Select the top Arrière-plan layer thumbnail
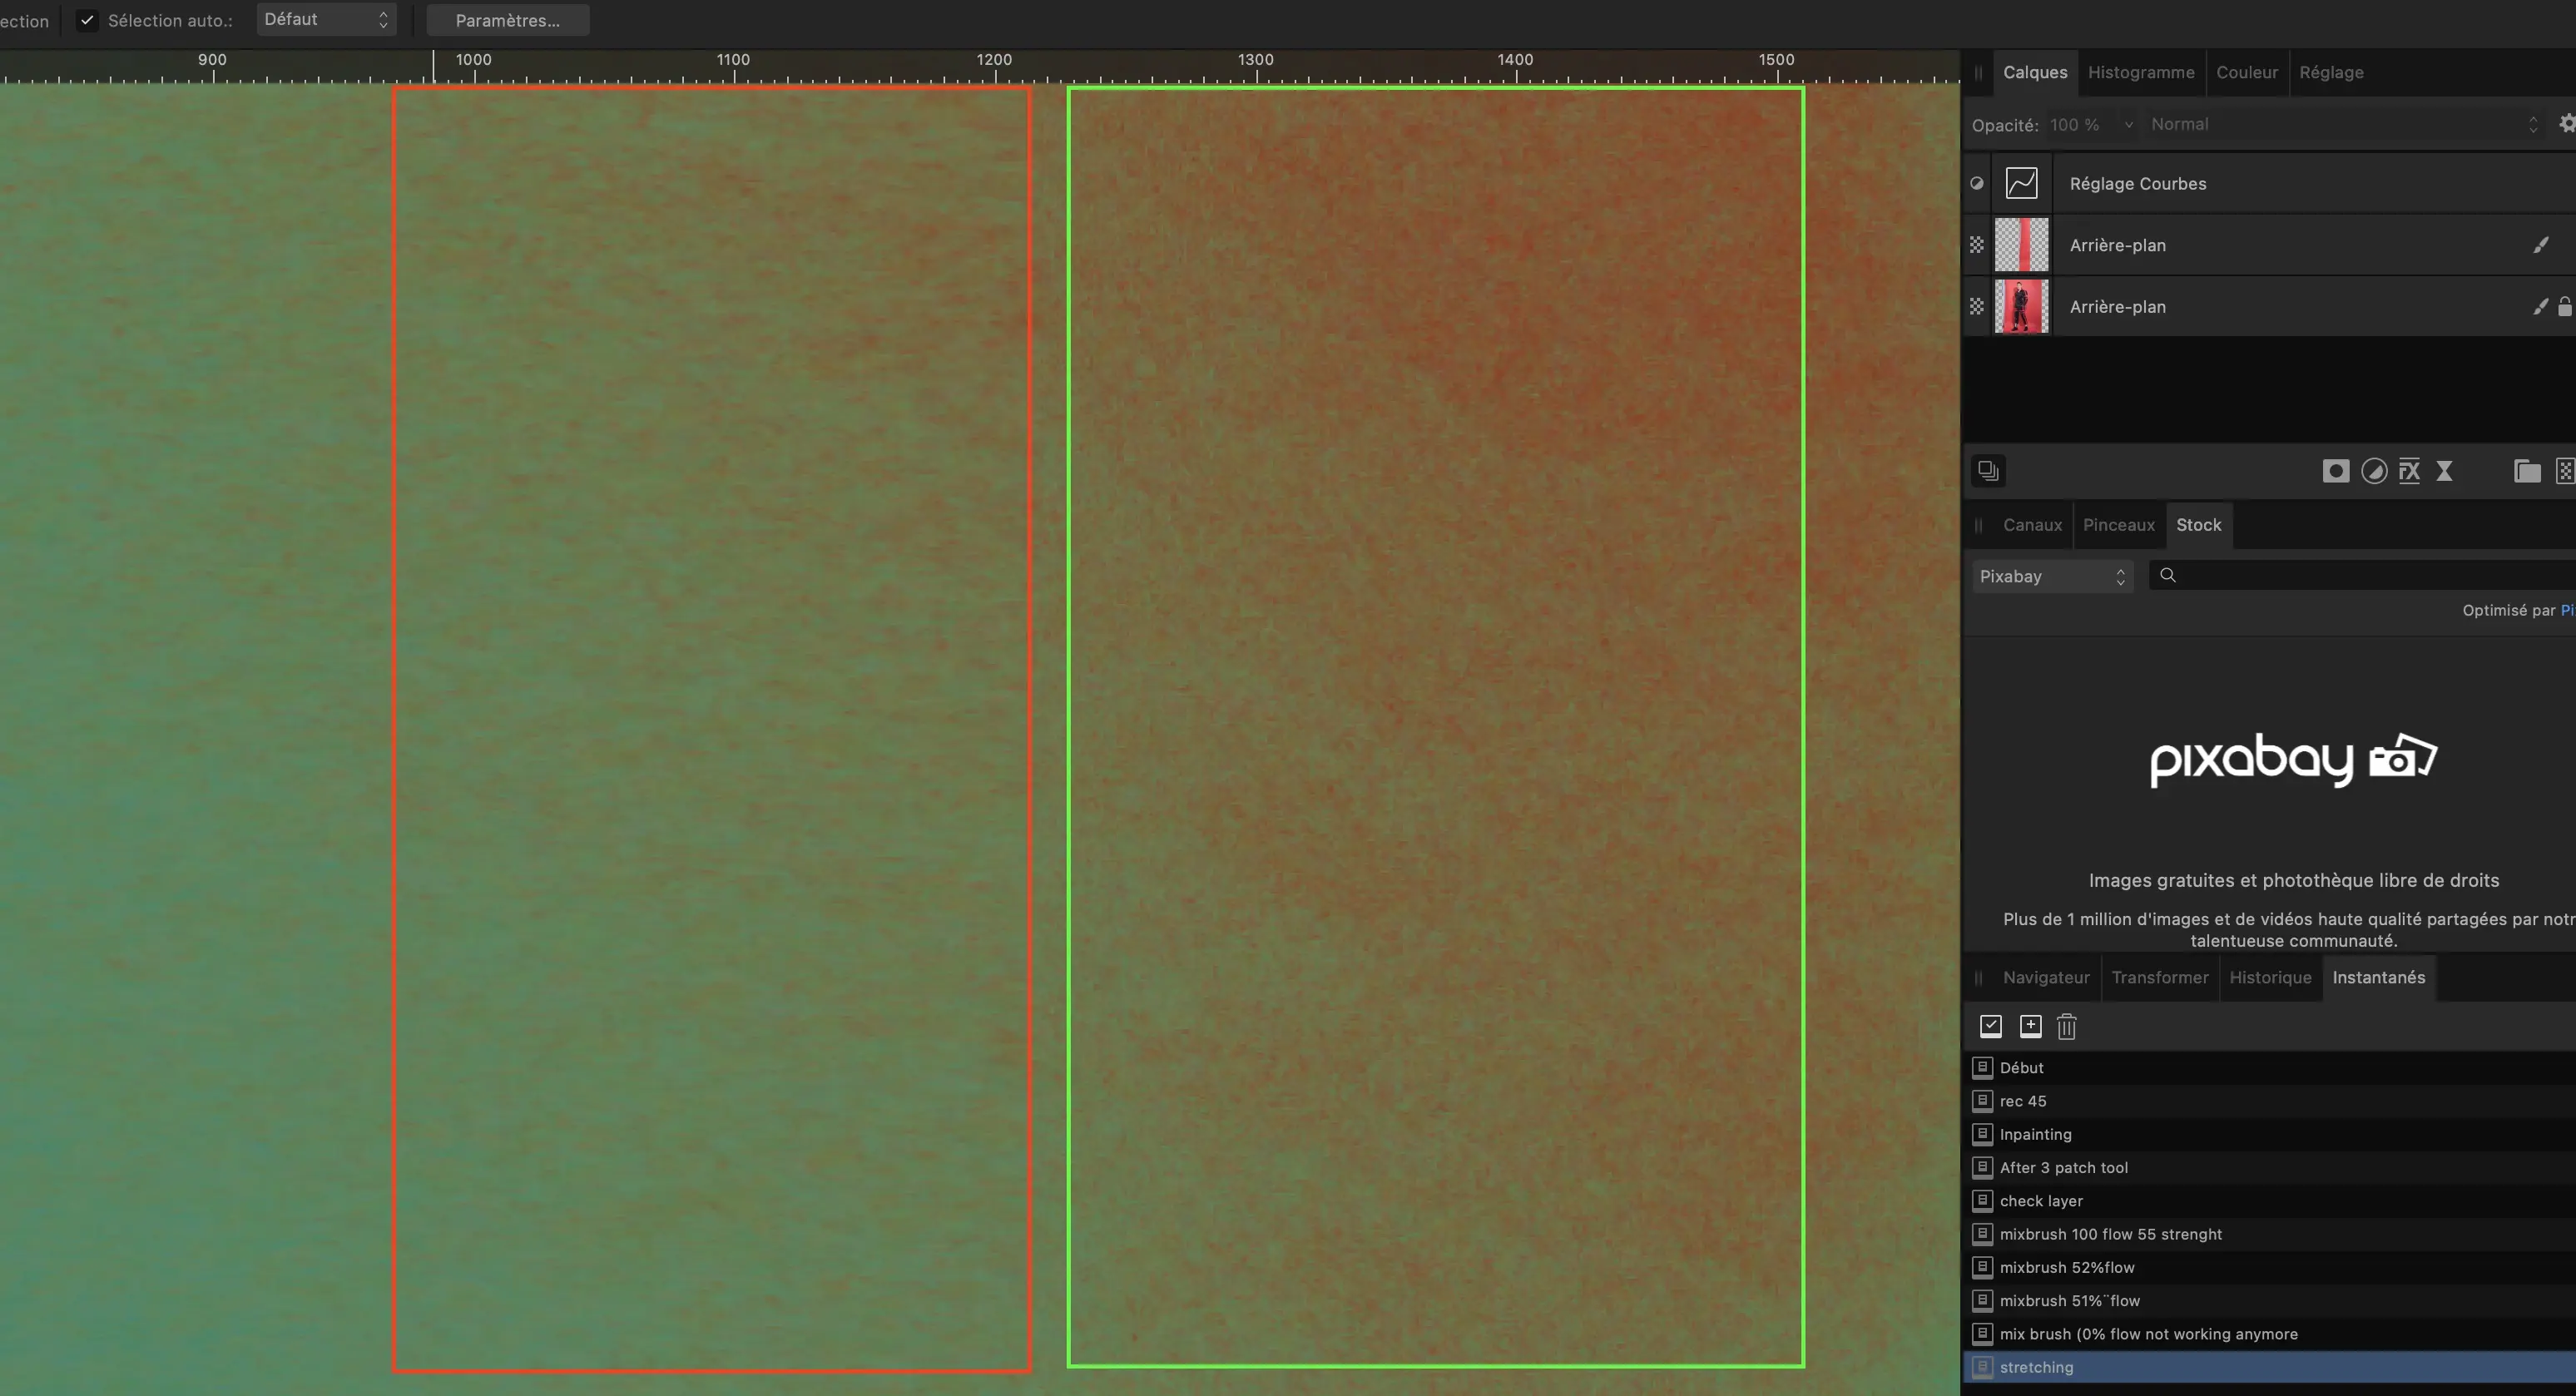The height and width of the screenshot is (1396, 2576). click(2021, 245)
